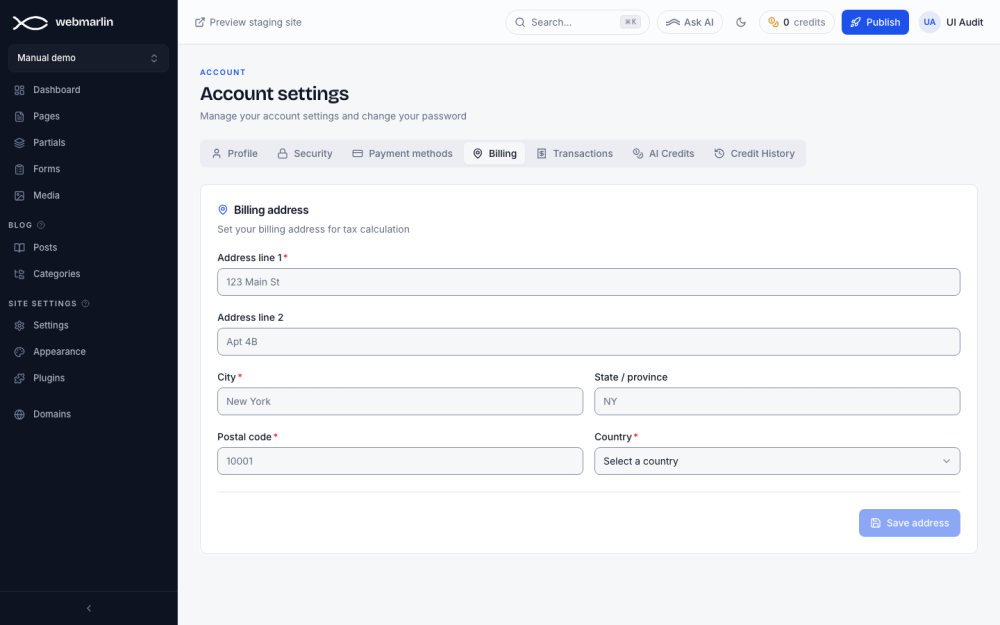
Task: Click the Domains globe icon
Action: (20, 415)
